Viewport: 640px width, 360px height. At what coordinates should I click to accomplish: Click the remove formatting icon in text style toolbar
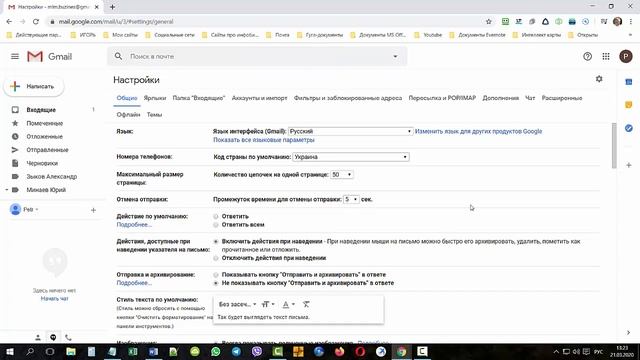pos(306,304)
